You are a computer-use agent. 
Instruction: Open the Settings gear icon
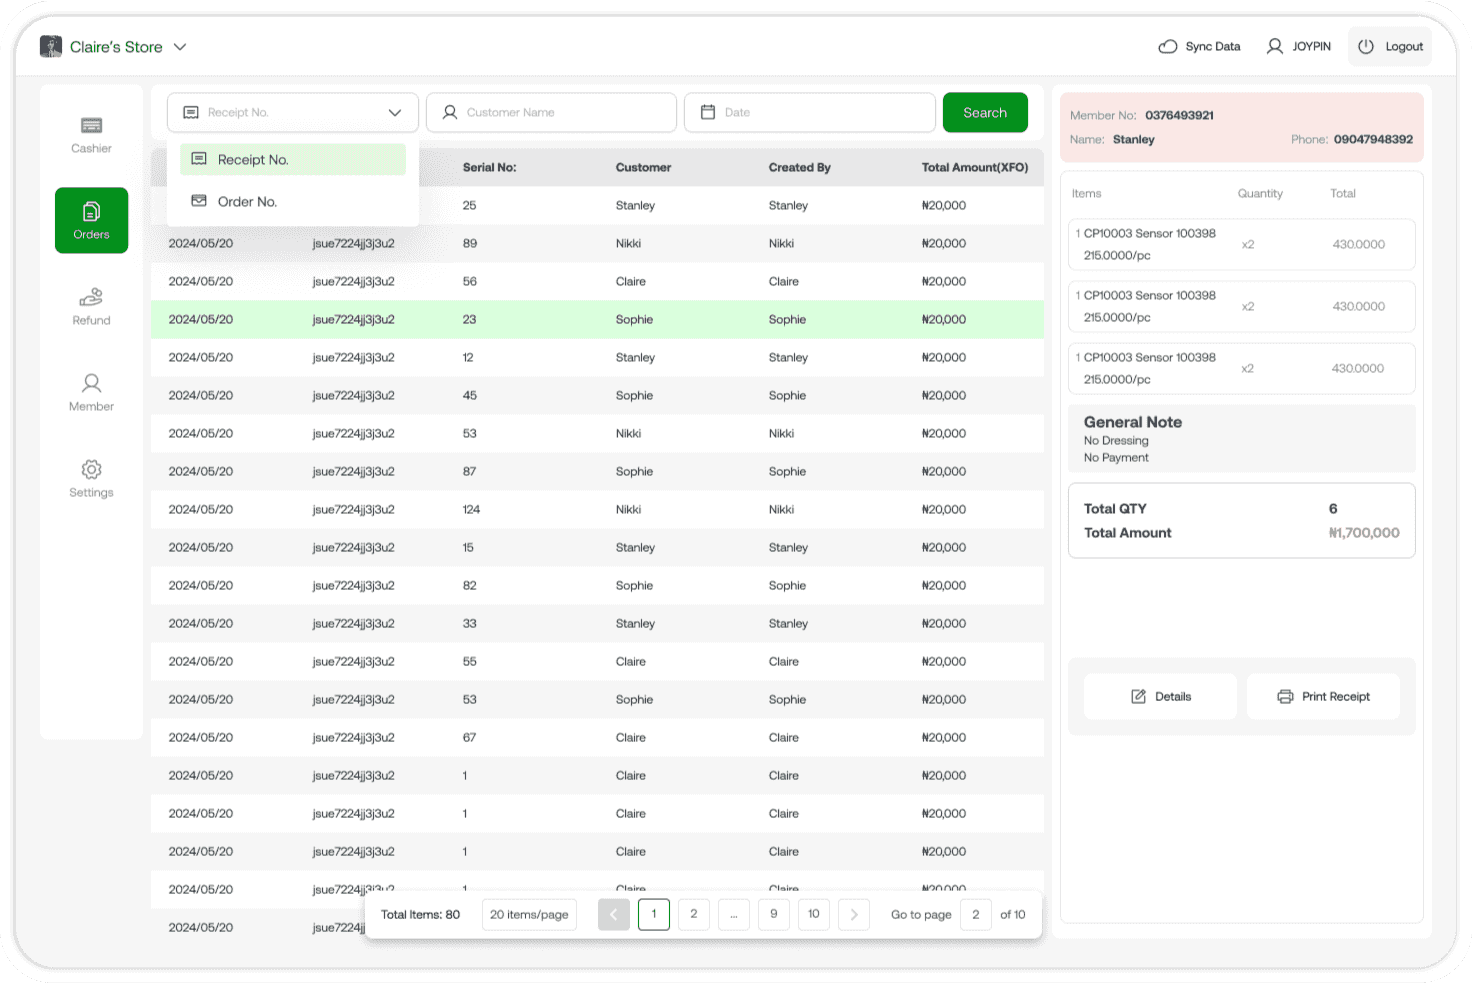91,469
